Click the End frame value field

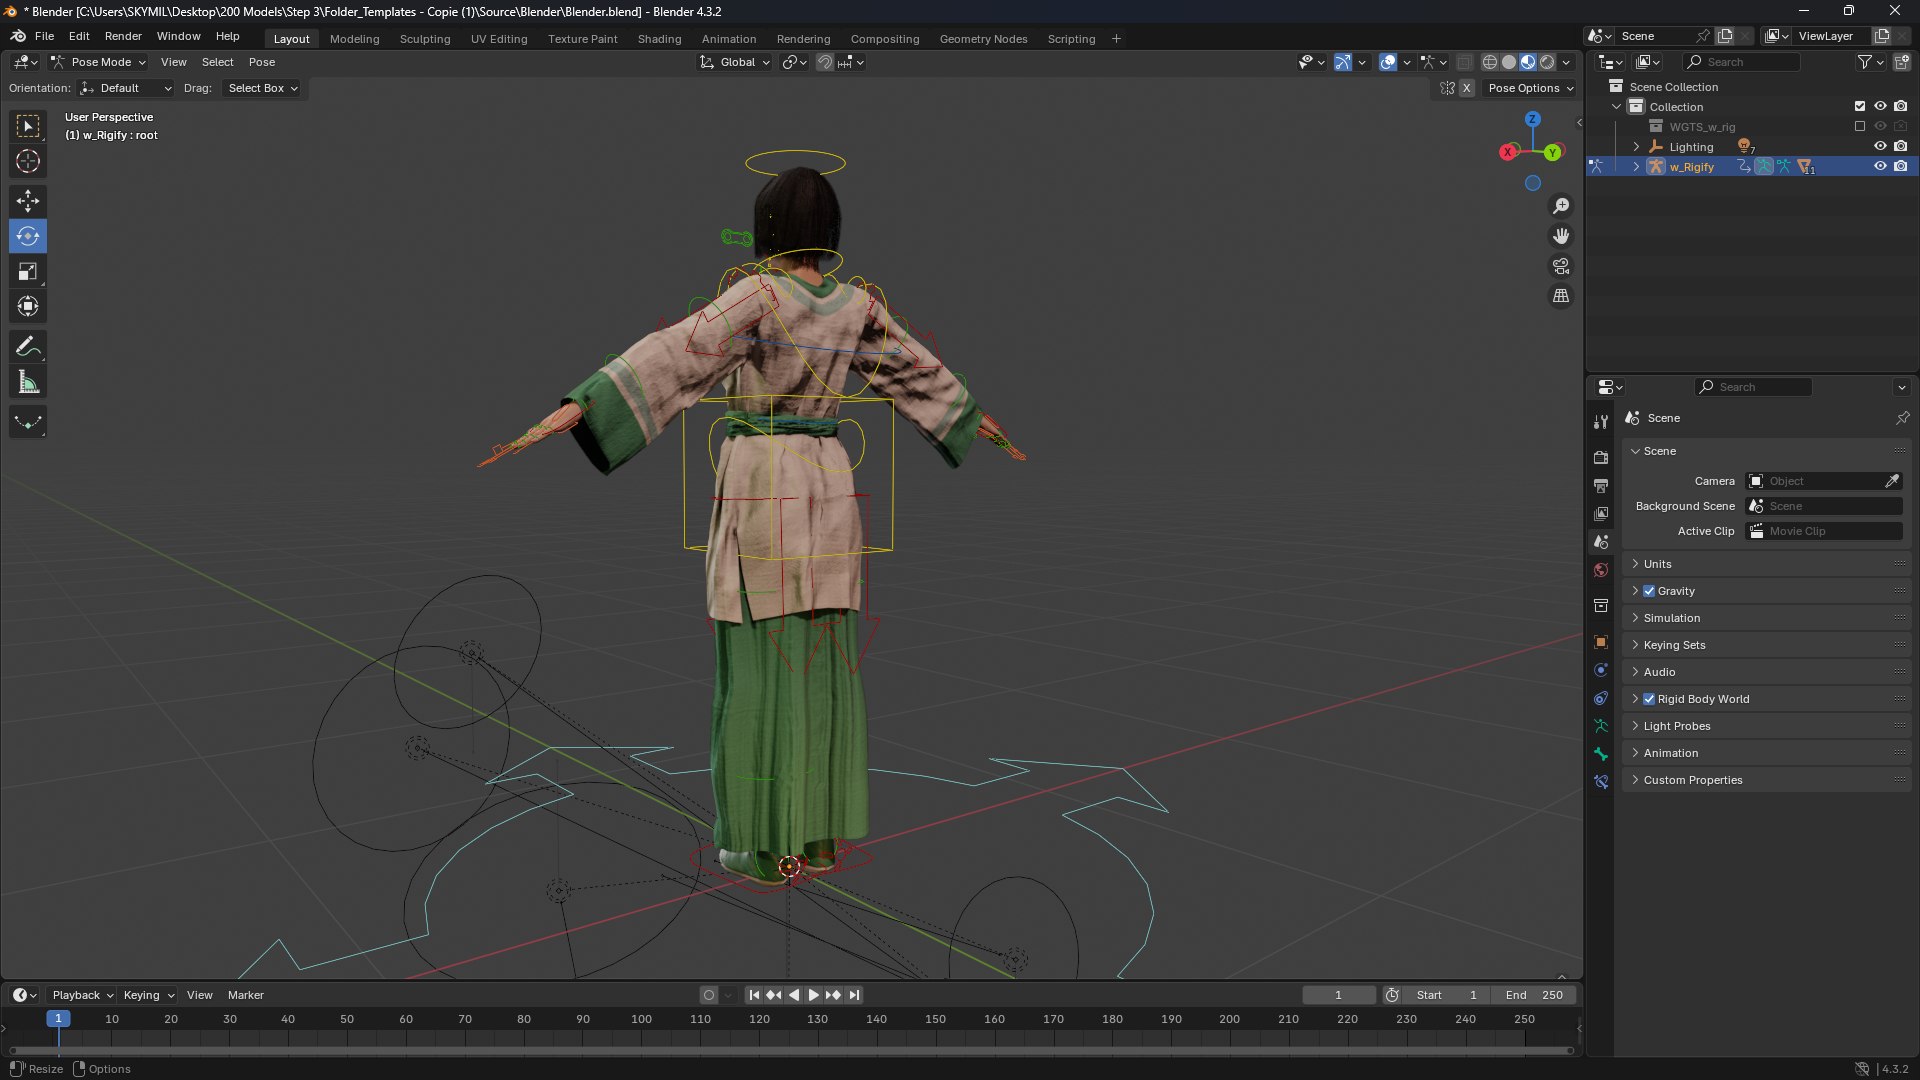pos(1534,995)
